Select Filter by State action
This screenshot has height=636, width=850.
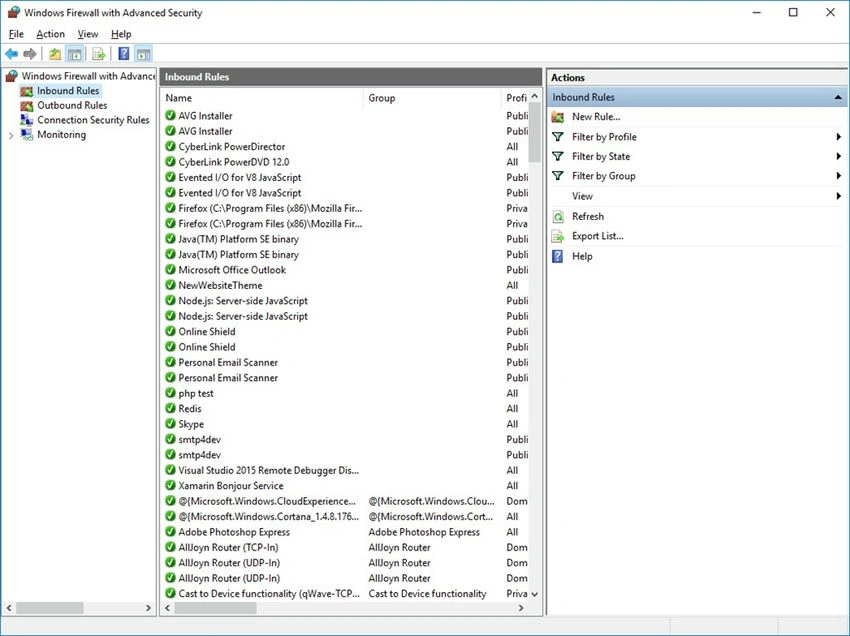601,156
